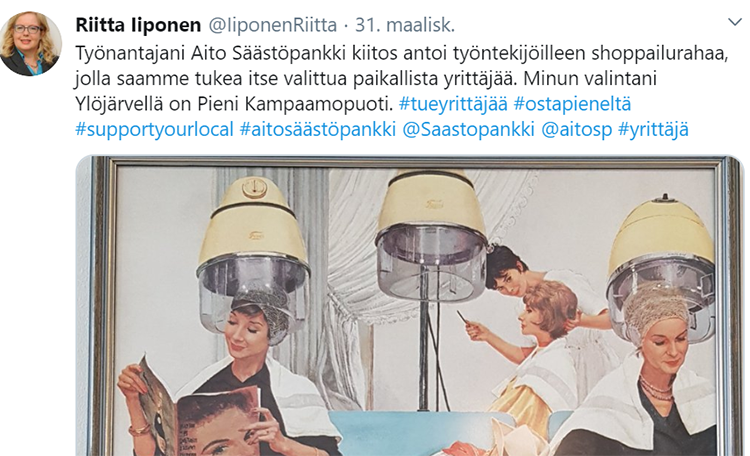This screenshot has width=750, height=456.
Task: Open the #ostapieneltä hashtag
Action: [x=572, y=104]
